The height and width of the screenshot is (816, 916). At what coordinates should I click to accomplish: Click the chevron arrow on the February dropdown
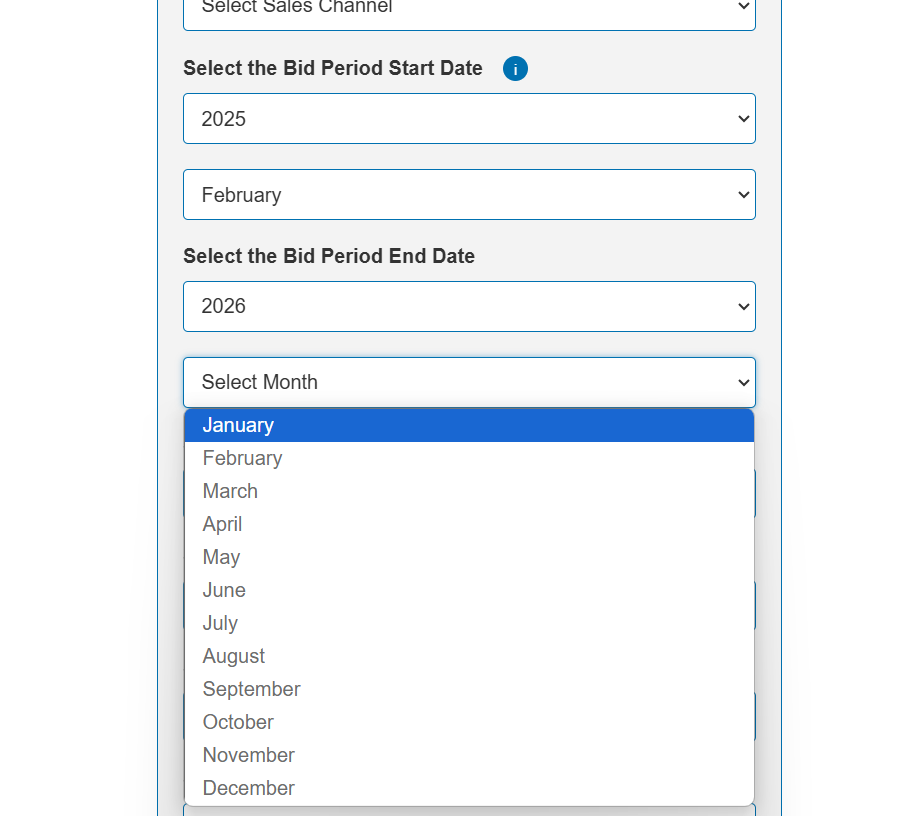click(743, 195)
